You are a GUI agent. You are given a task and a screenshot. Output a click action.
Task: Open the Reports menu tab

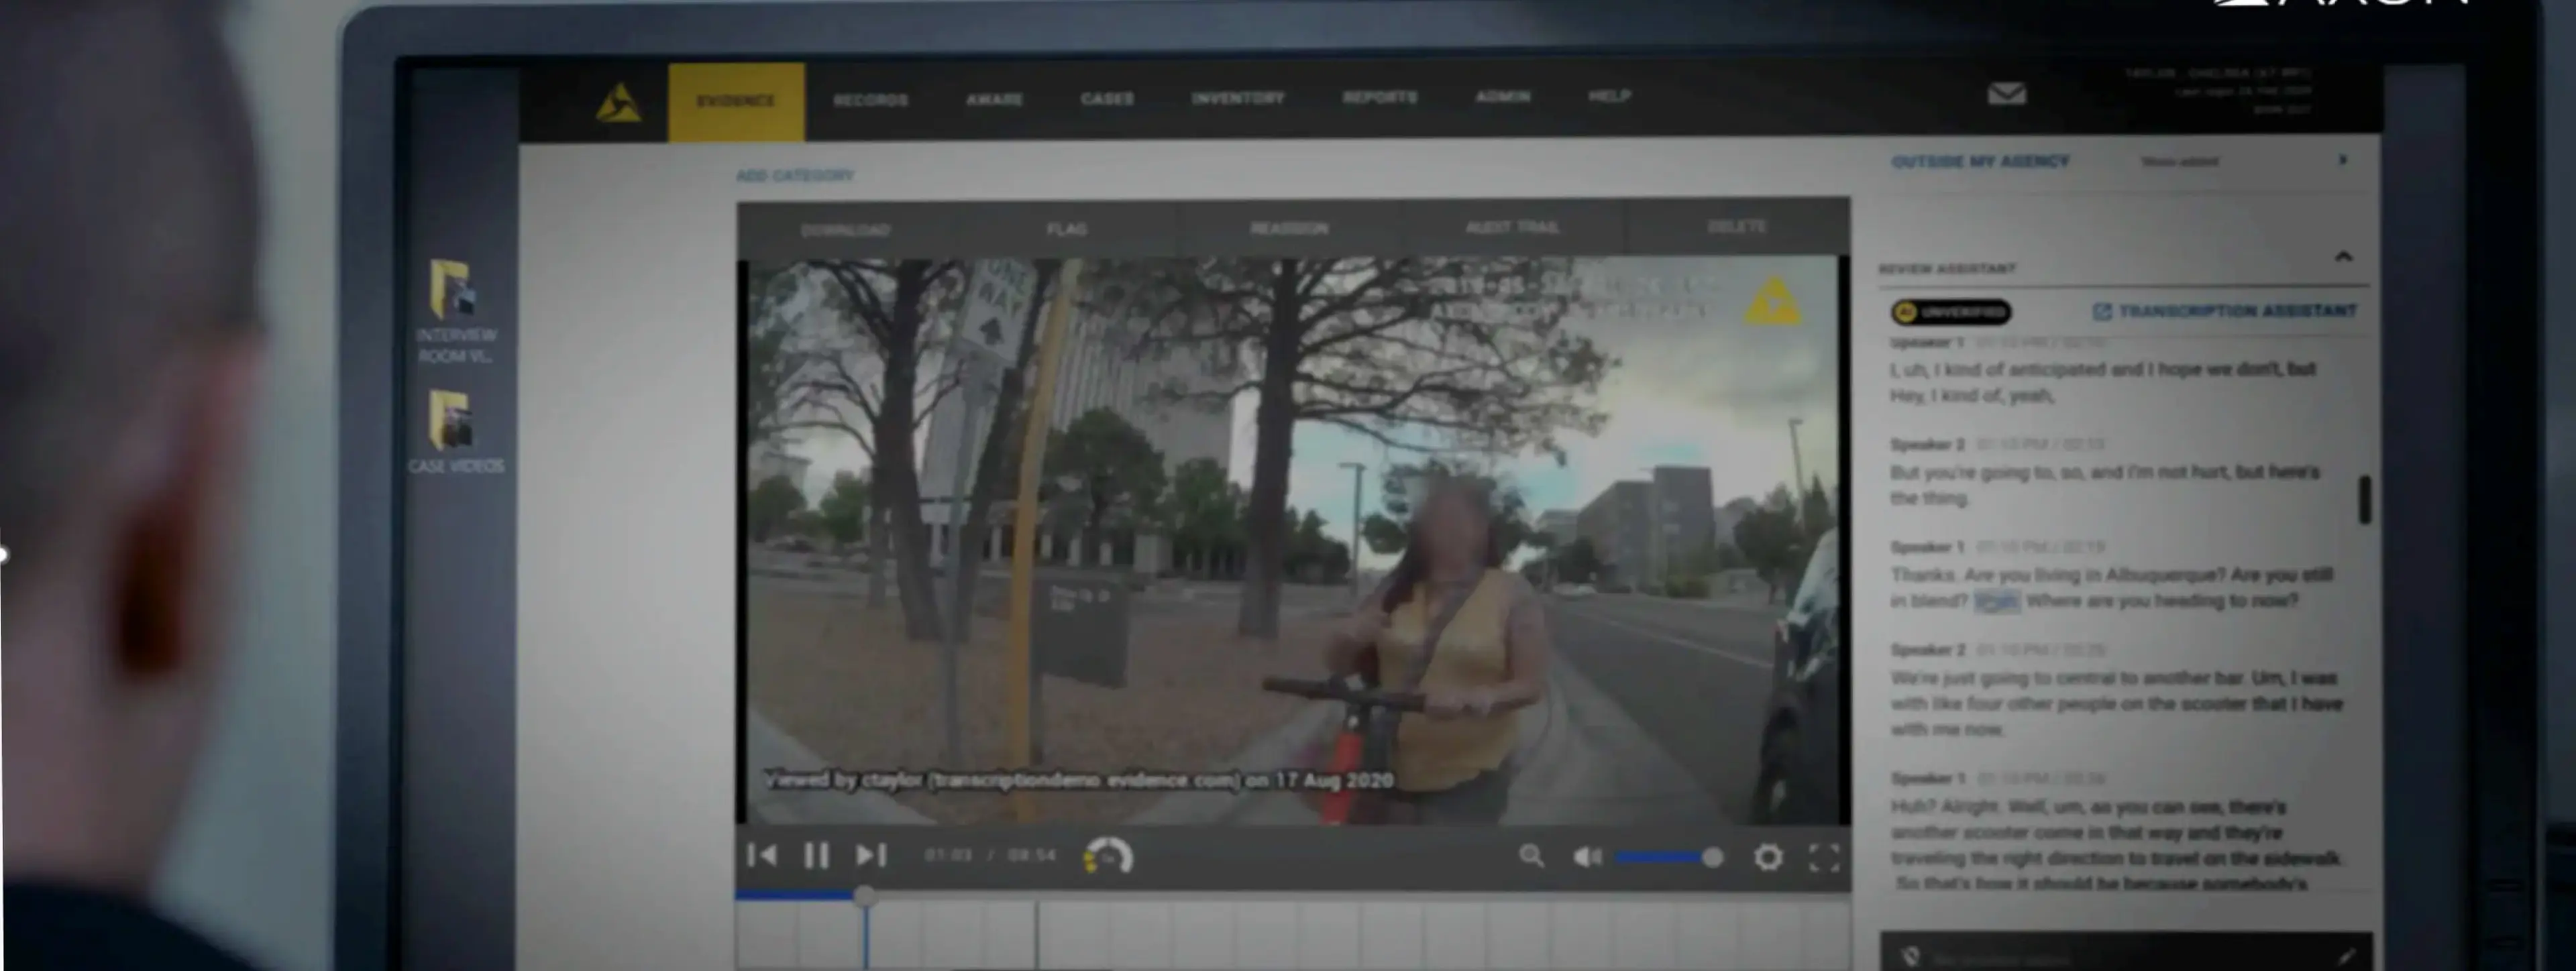tap(1379, 97)
